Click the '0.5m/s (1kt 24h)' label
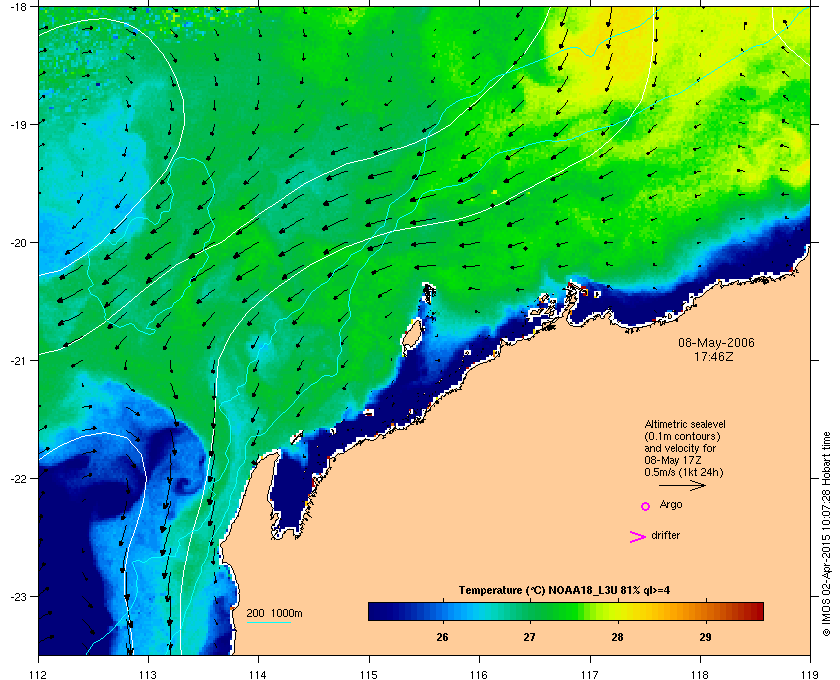This screenshot has height=680, width=840. (684, 473)
